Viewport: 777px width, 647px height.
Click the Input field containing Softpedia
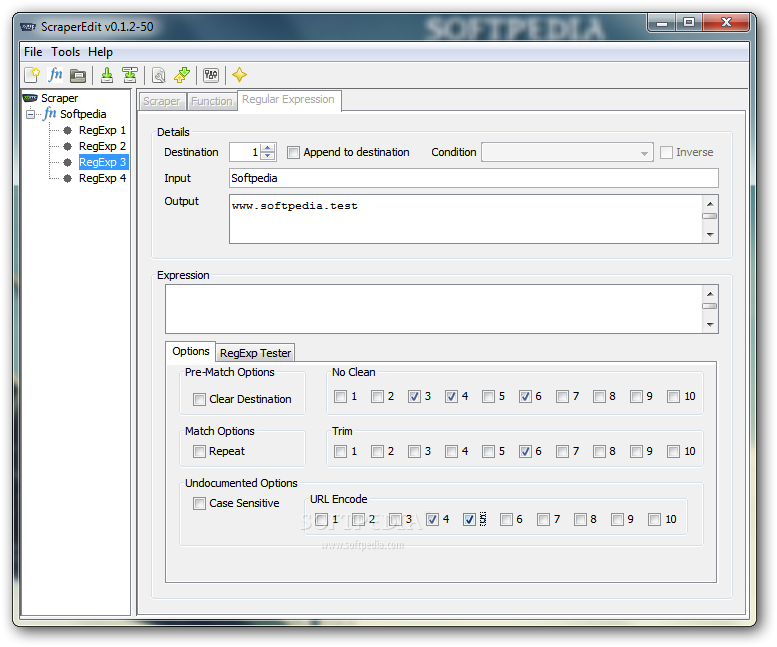474,178
